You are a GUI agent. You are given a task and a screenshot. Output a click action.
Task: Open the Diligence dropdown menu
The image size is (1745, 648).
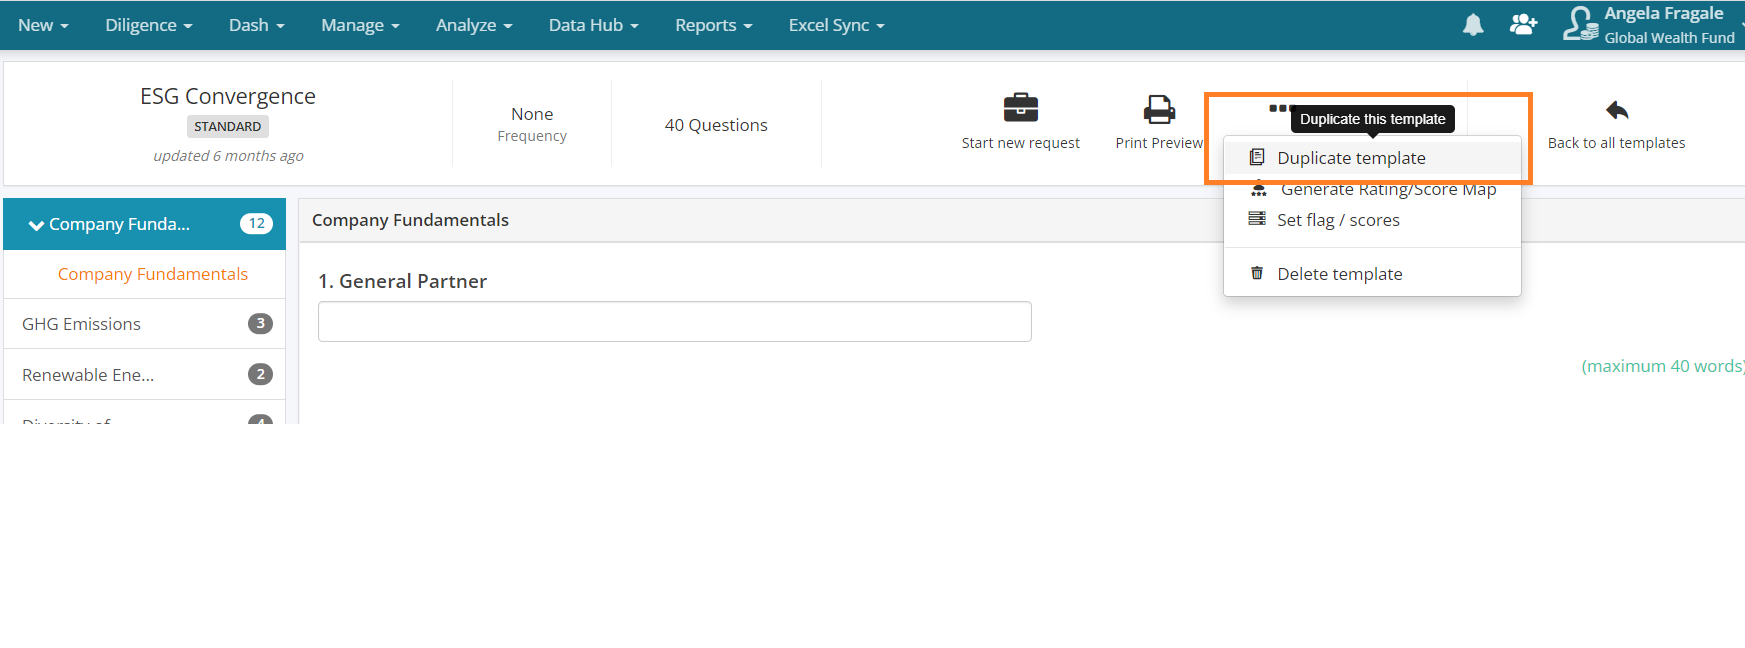[149, 25]
